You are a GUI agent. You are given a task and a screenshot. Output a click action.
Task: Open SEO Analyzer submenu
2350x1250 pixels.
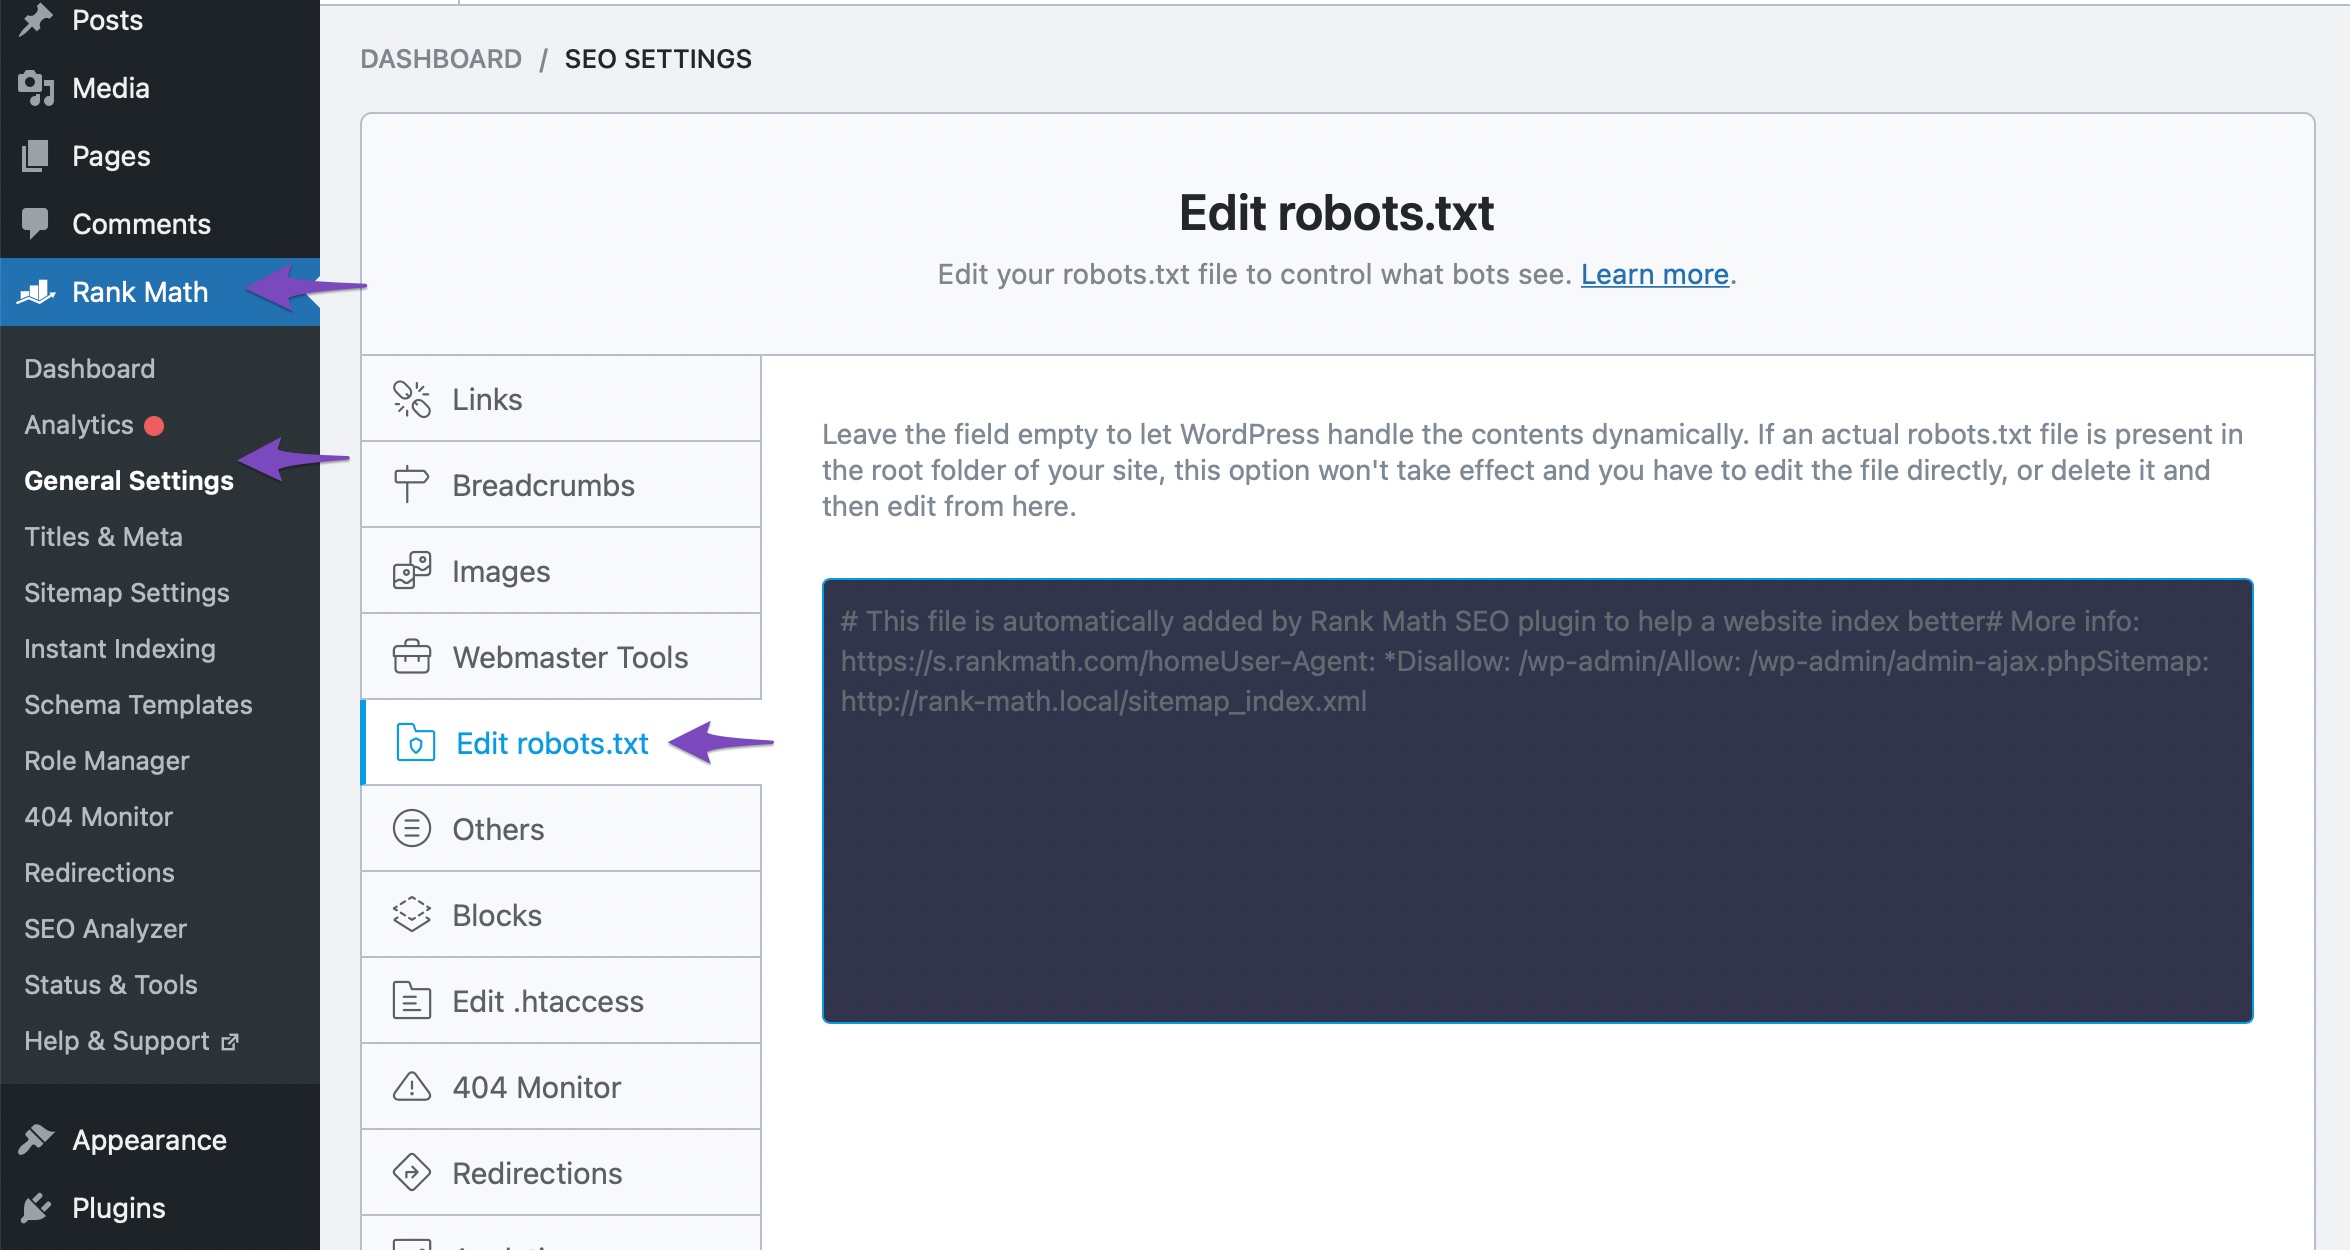click(x=106, y=929)
